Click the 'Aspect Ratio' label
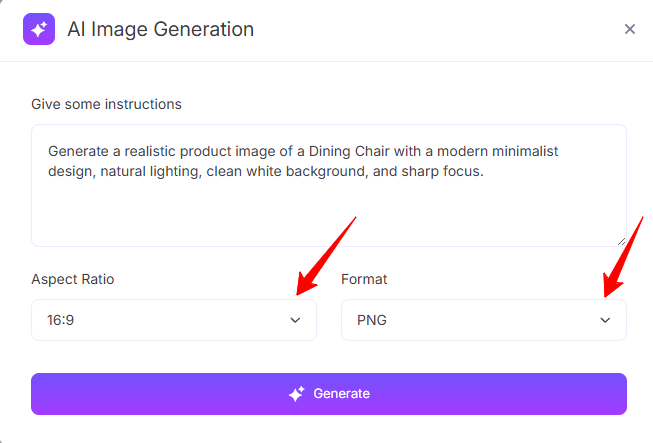 (73, 279)
